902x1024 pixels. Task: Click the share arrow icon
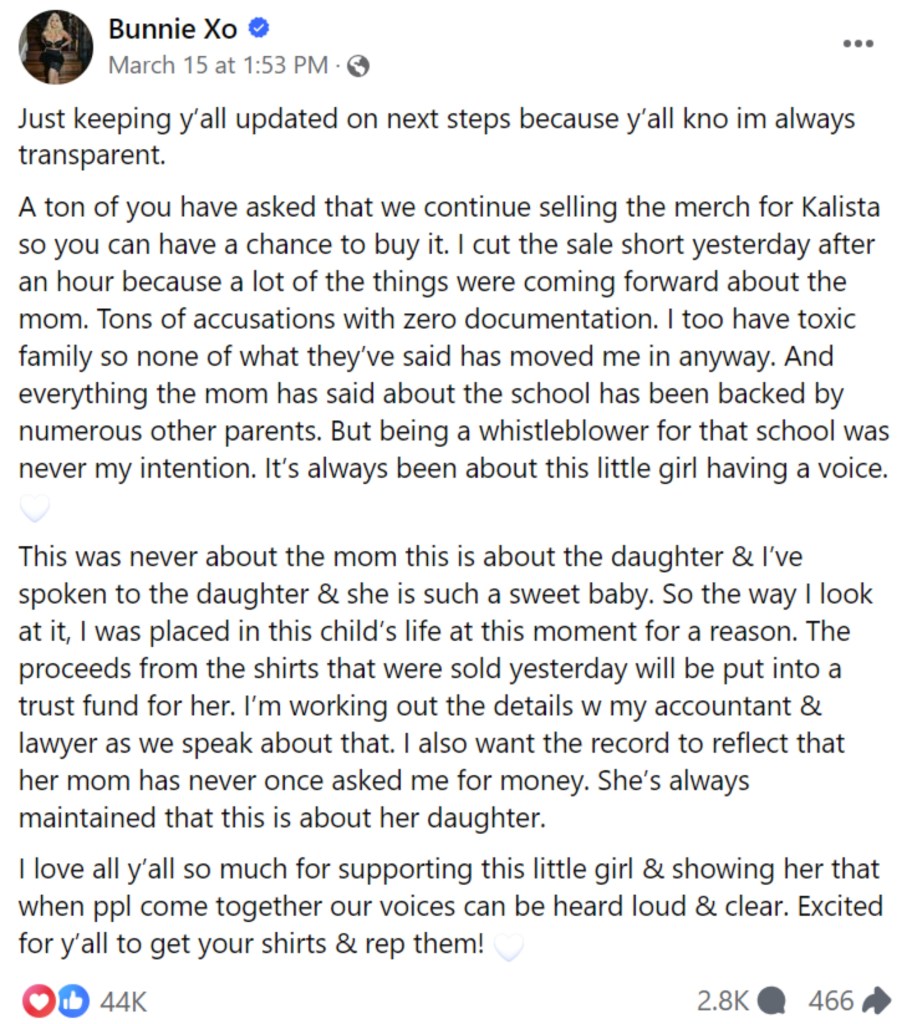click(x=876, y=1000)
